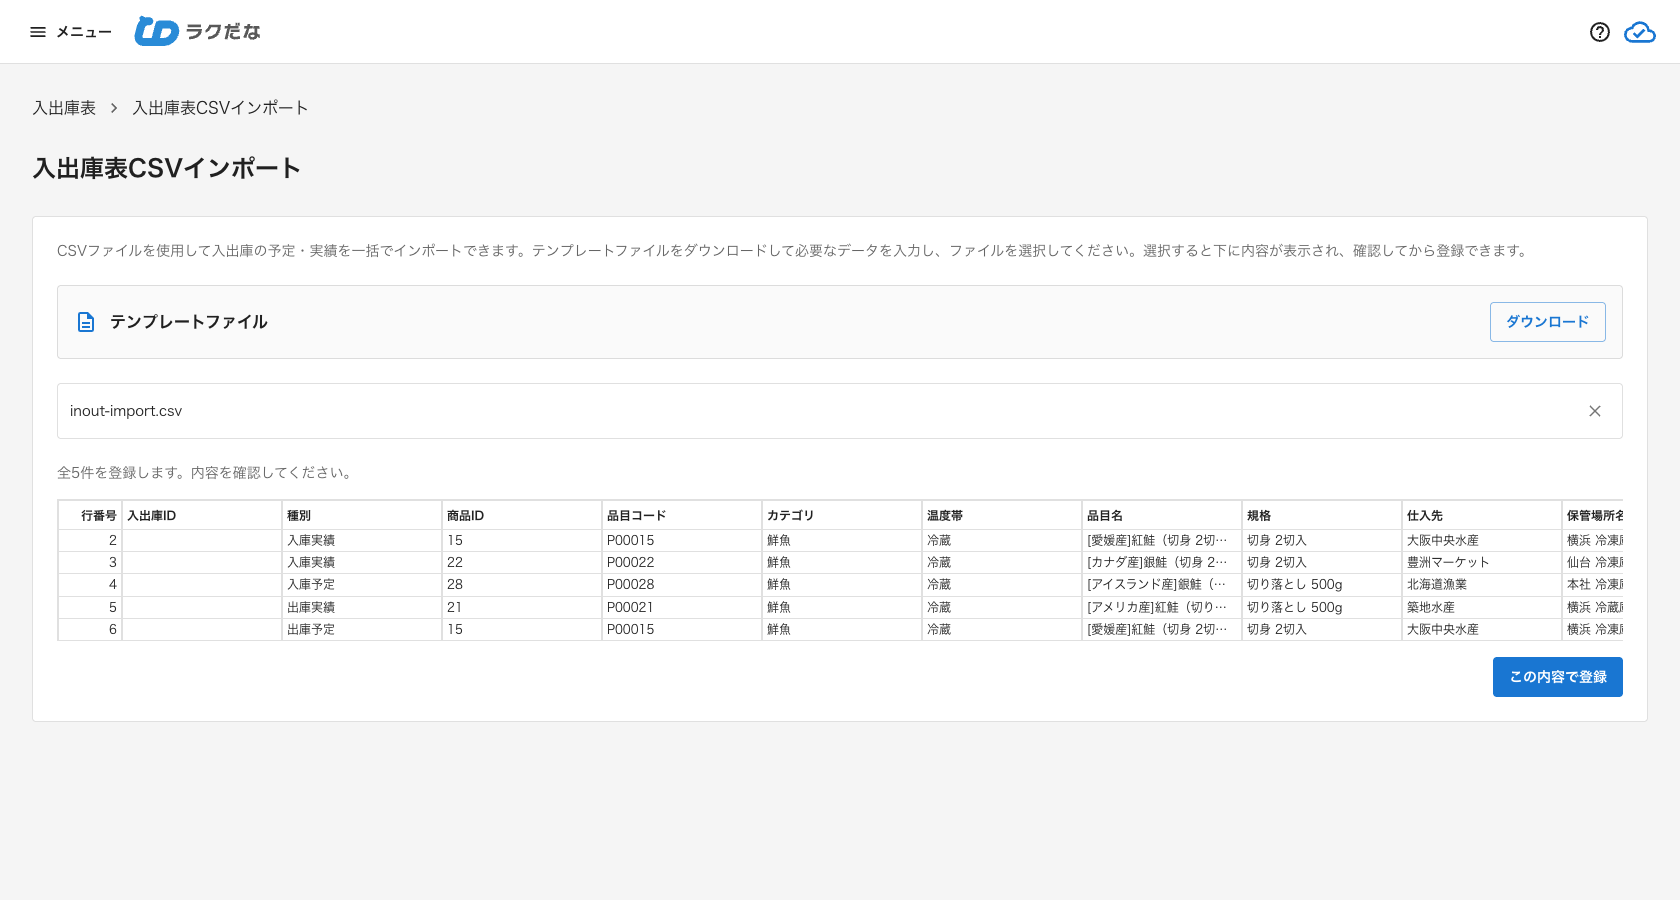Click the P00022 item code cell
Image resolution: width=1680 pixels, height=900 pixels.
pos(682,563)
